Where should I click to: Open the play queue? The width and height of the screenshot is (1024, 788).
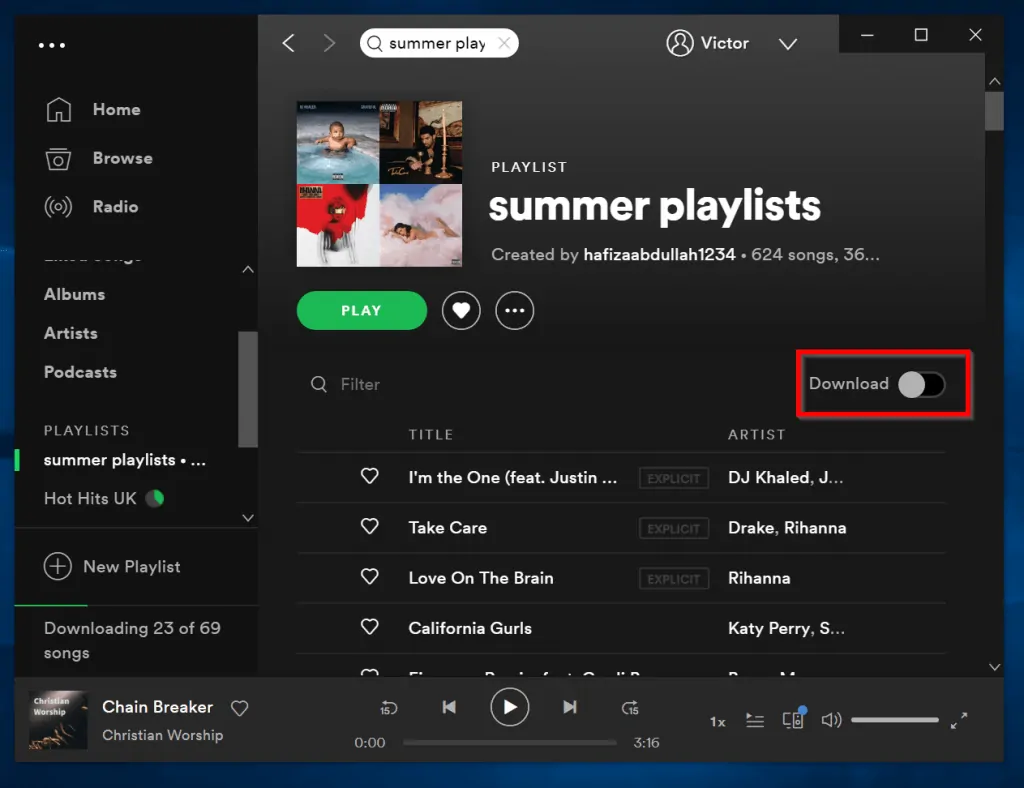pyautogui.click(x=755, y=719)
